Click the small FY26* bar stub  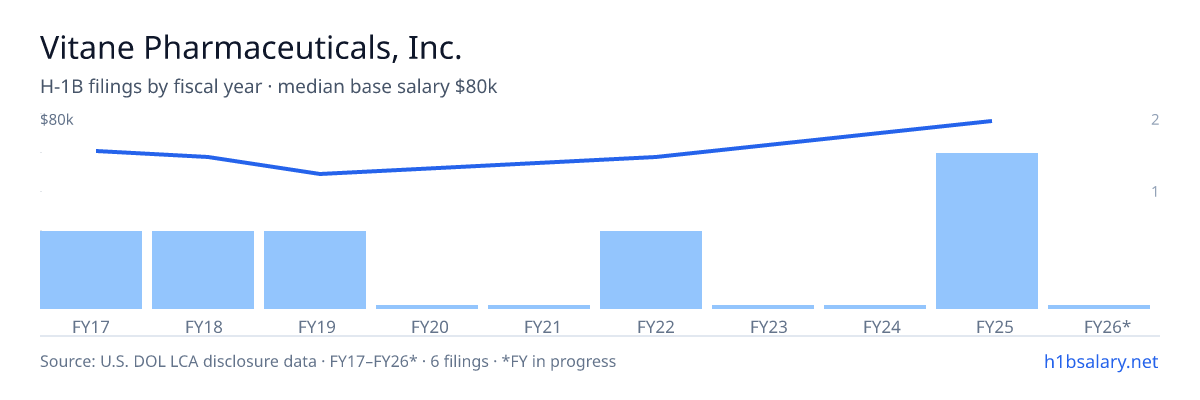pos(1099,307)
